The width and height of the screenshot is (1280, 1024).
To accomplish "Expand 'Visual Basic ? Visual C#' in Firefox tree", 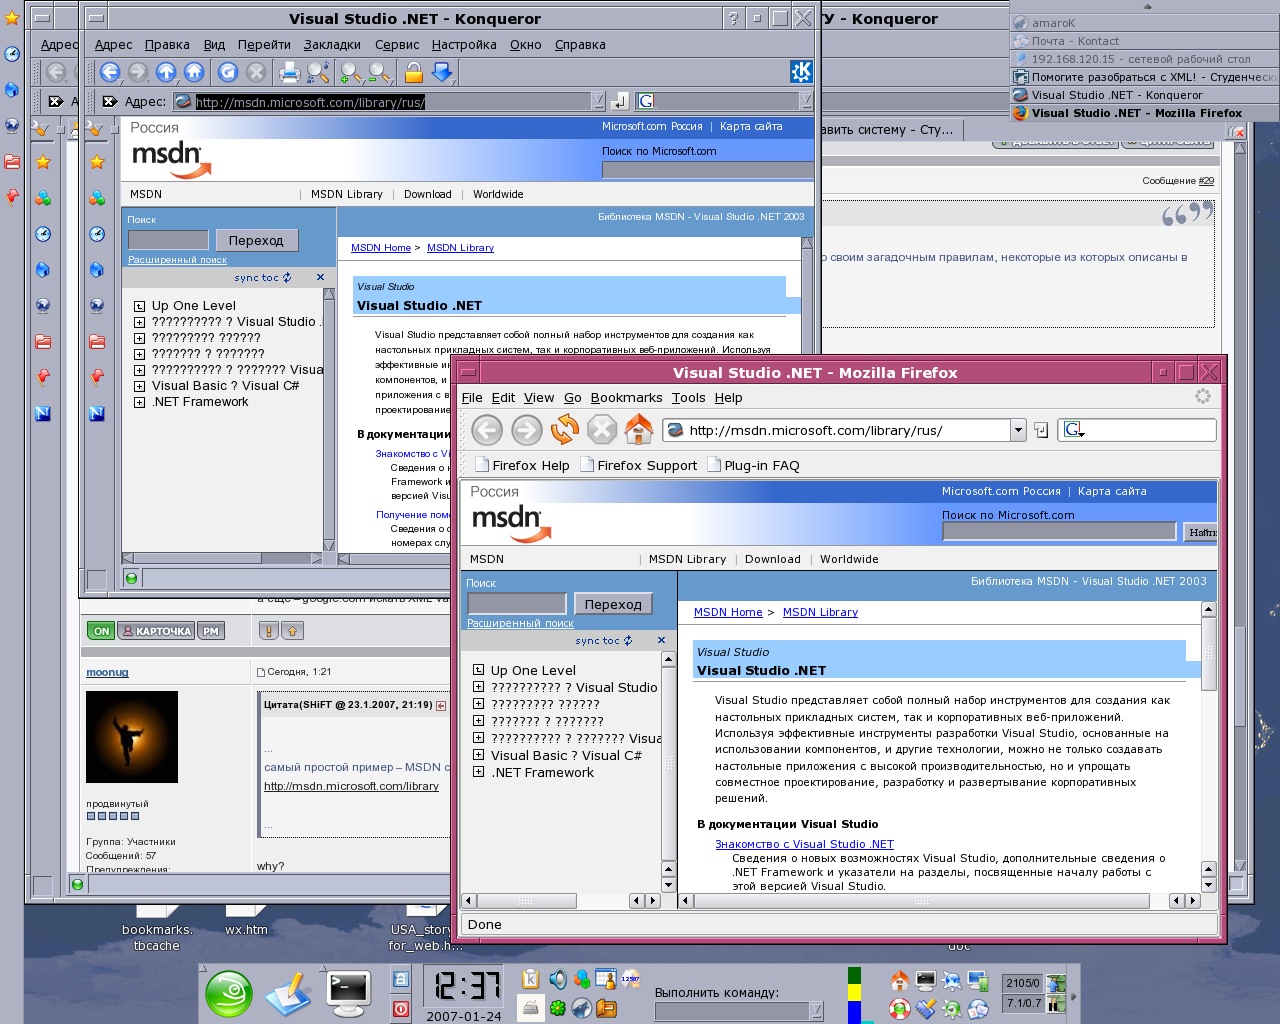I will [478, 755].
